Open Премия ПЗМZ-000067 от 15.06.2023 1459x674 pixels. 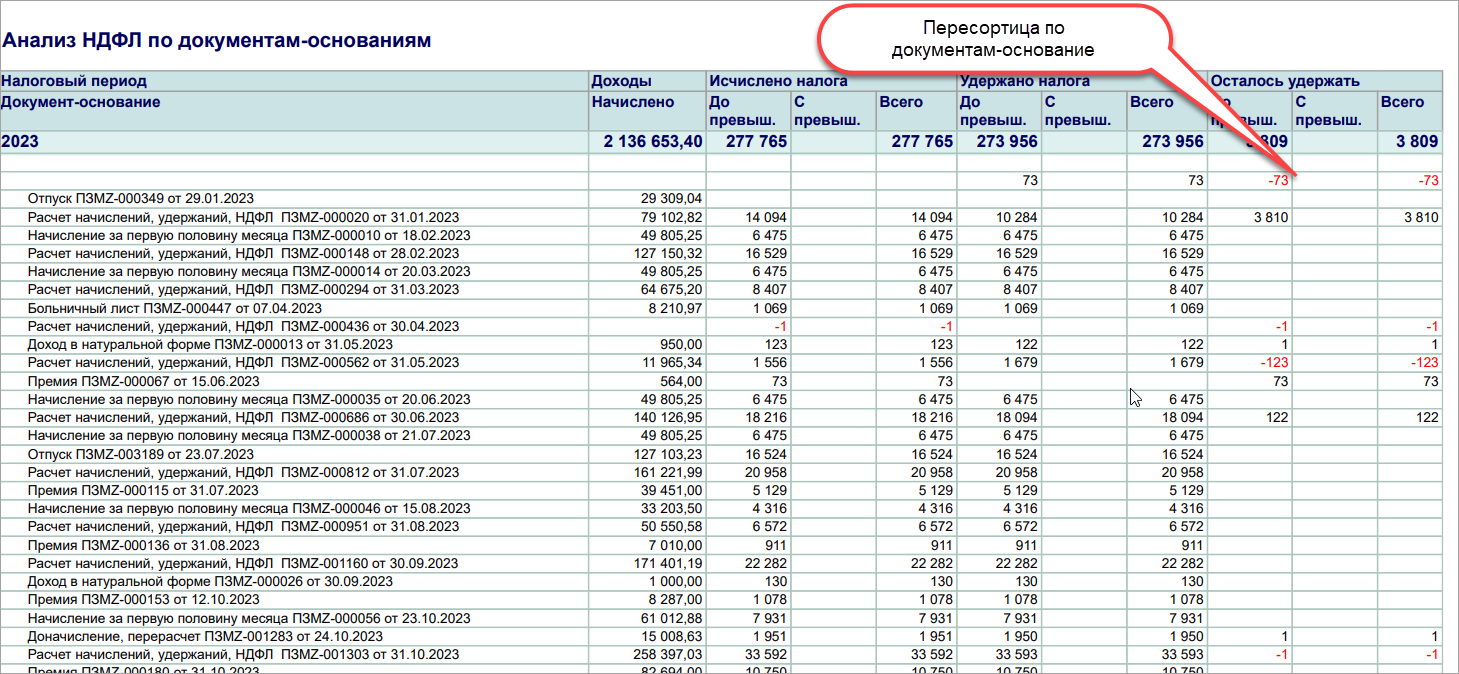(143, 381)
